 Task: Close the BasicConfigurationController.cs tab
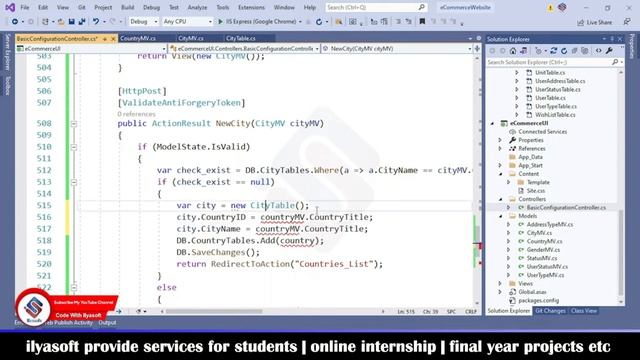pyautogui.click(x=113, y=39)
